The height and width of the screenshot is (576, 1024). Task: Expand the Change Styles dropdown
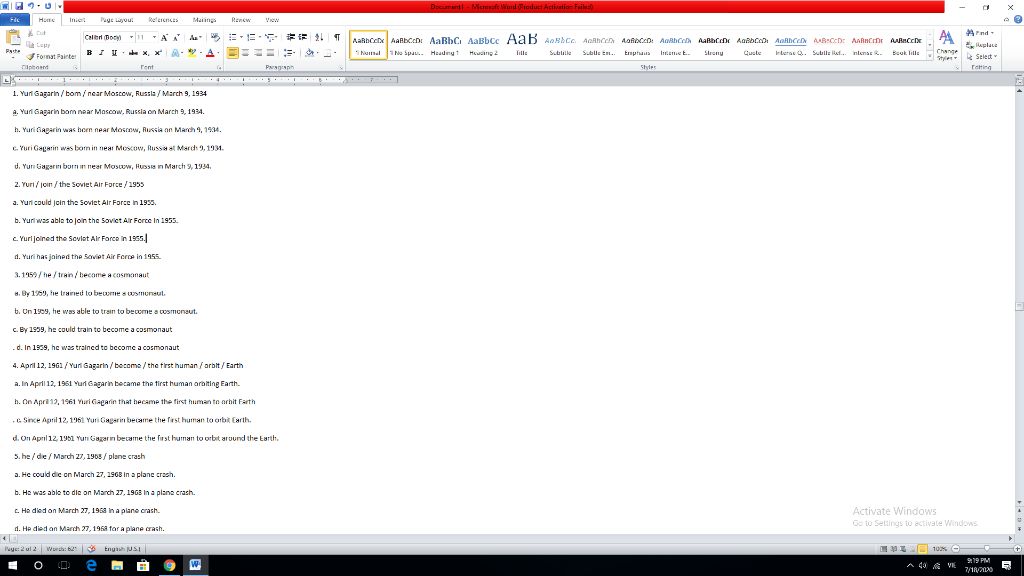[x=948, y=50]
